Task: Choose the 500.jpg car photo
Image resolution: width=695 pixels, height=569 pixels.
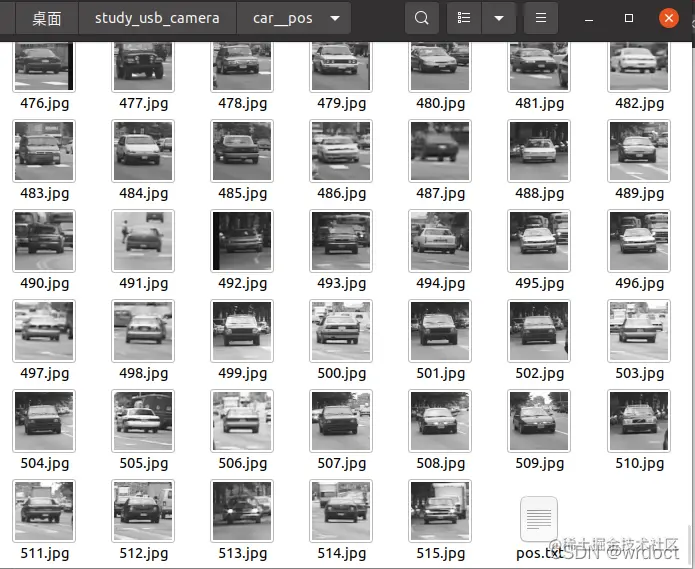Action: pyautogui.click(x=341, y=331)
